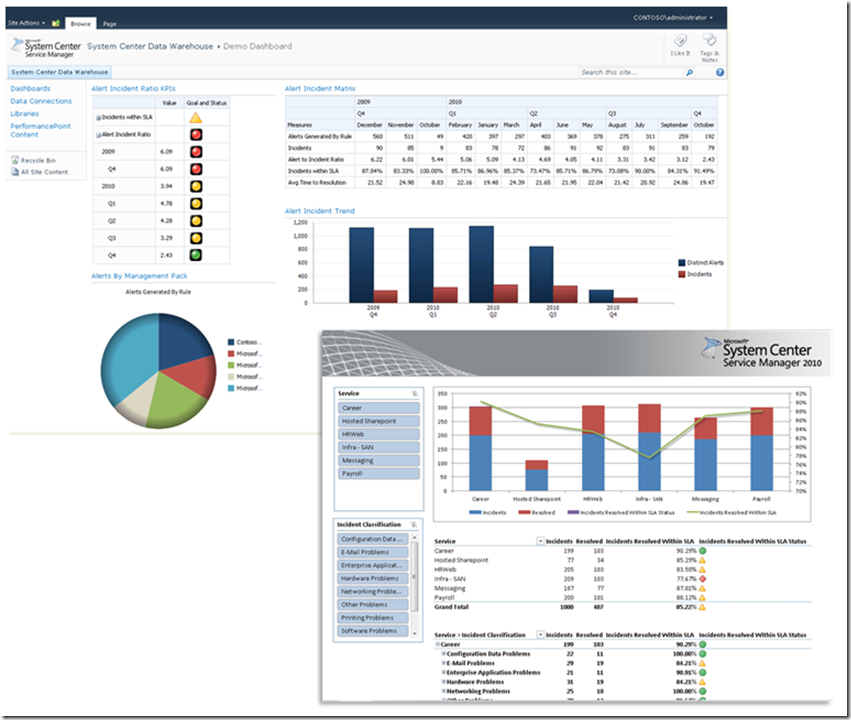Toggle the Payroll slicer item
Image resolution: width=851 pixels, height=720 pixels.
tap(379, 474)
